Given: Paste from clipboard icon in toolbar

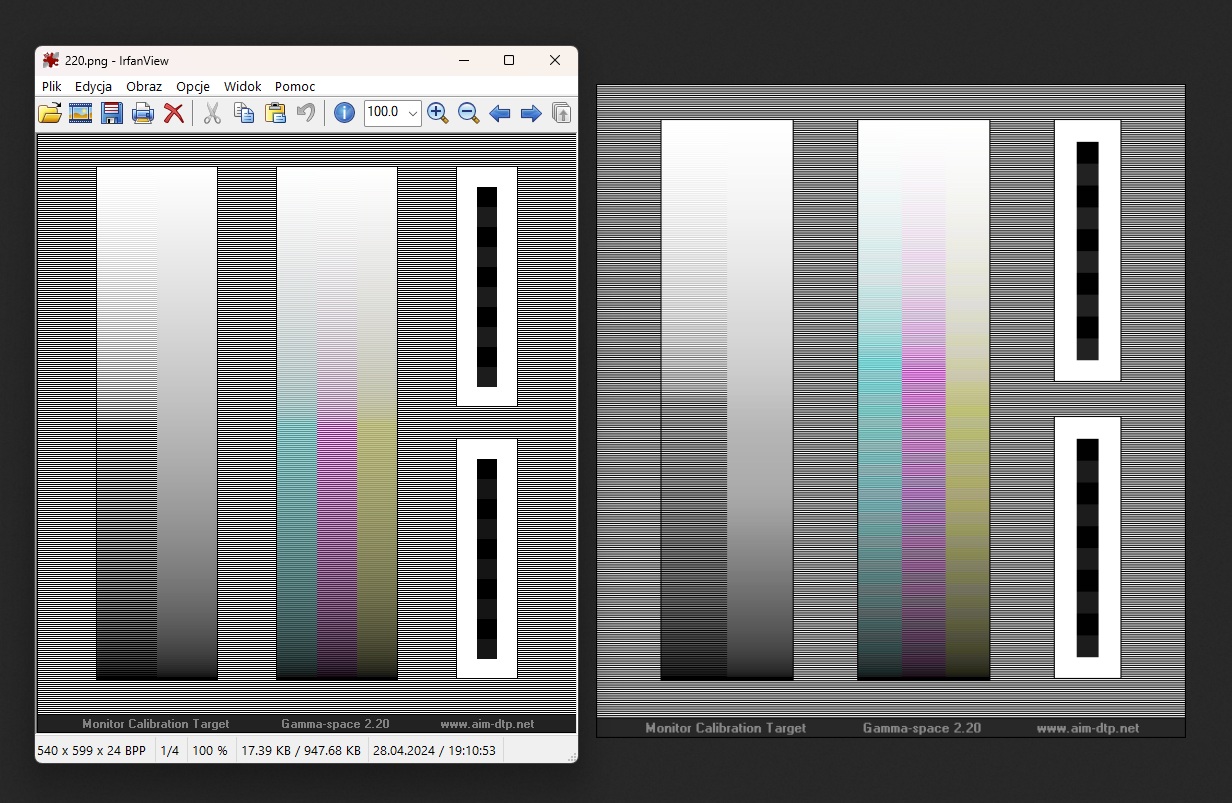Looking at the screenshot, I should tap(275, 113).
